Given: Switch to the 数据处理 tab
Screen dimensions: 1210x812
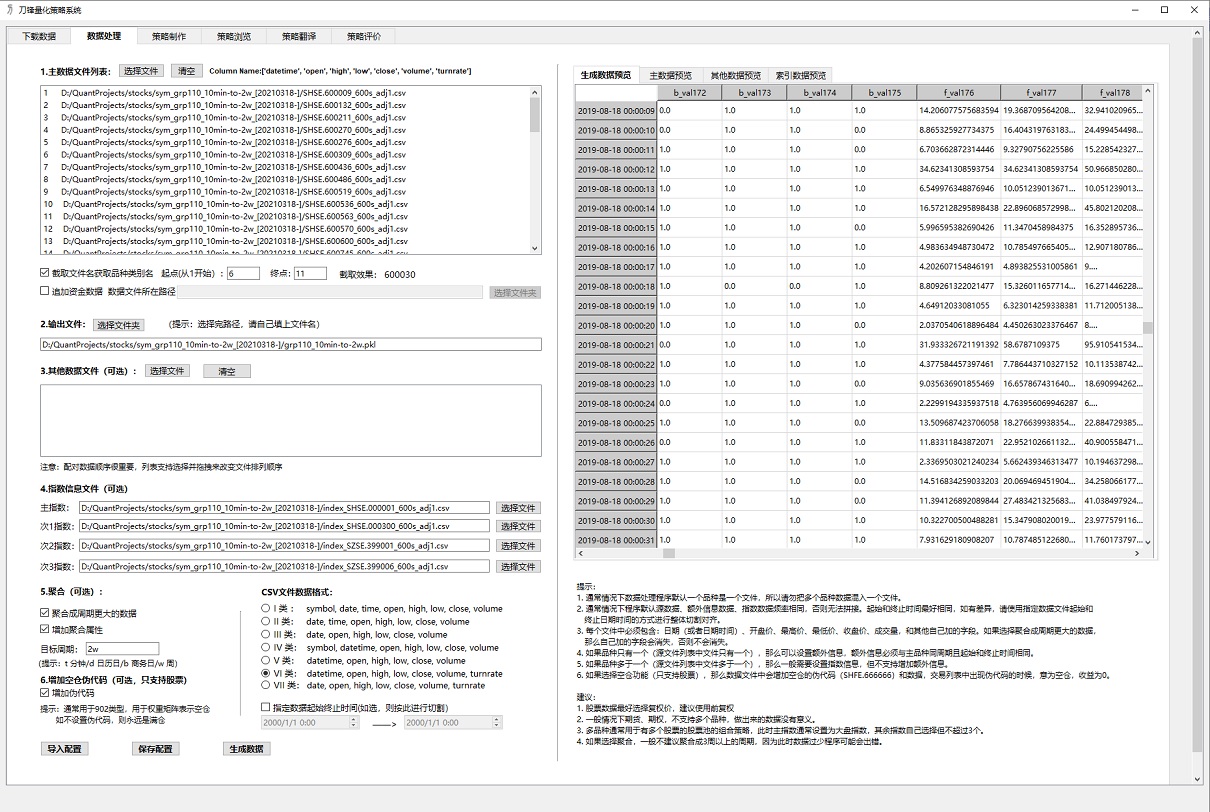Looking at the screenshot, I should (x=104, y=36).
